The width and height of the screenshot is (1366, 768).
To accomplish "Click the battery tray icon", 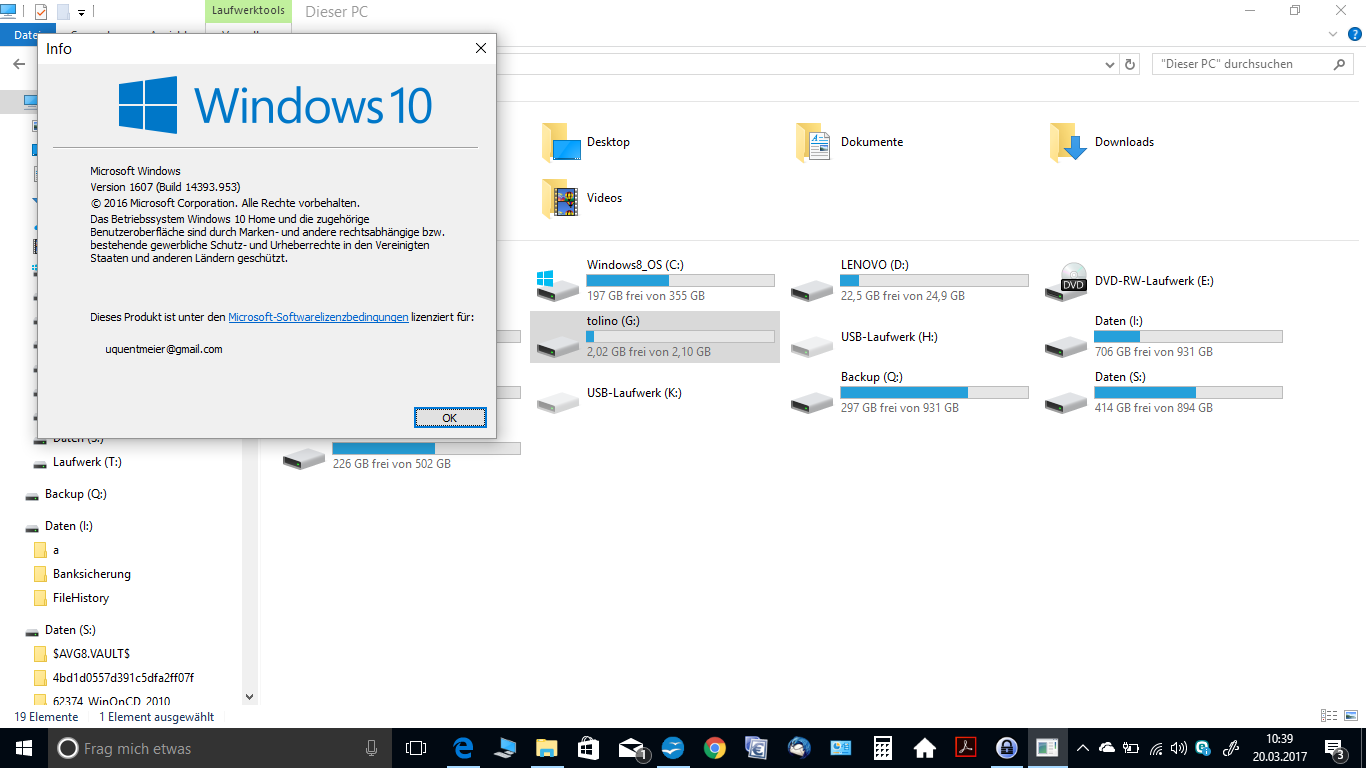I will coord(1131,748).
